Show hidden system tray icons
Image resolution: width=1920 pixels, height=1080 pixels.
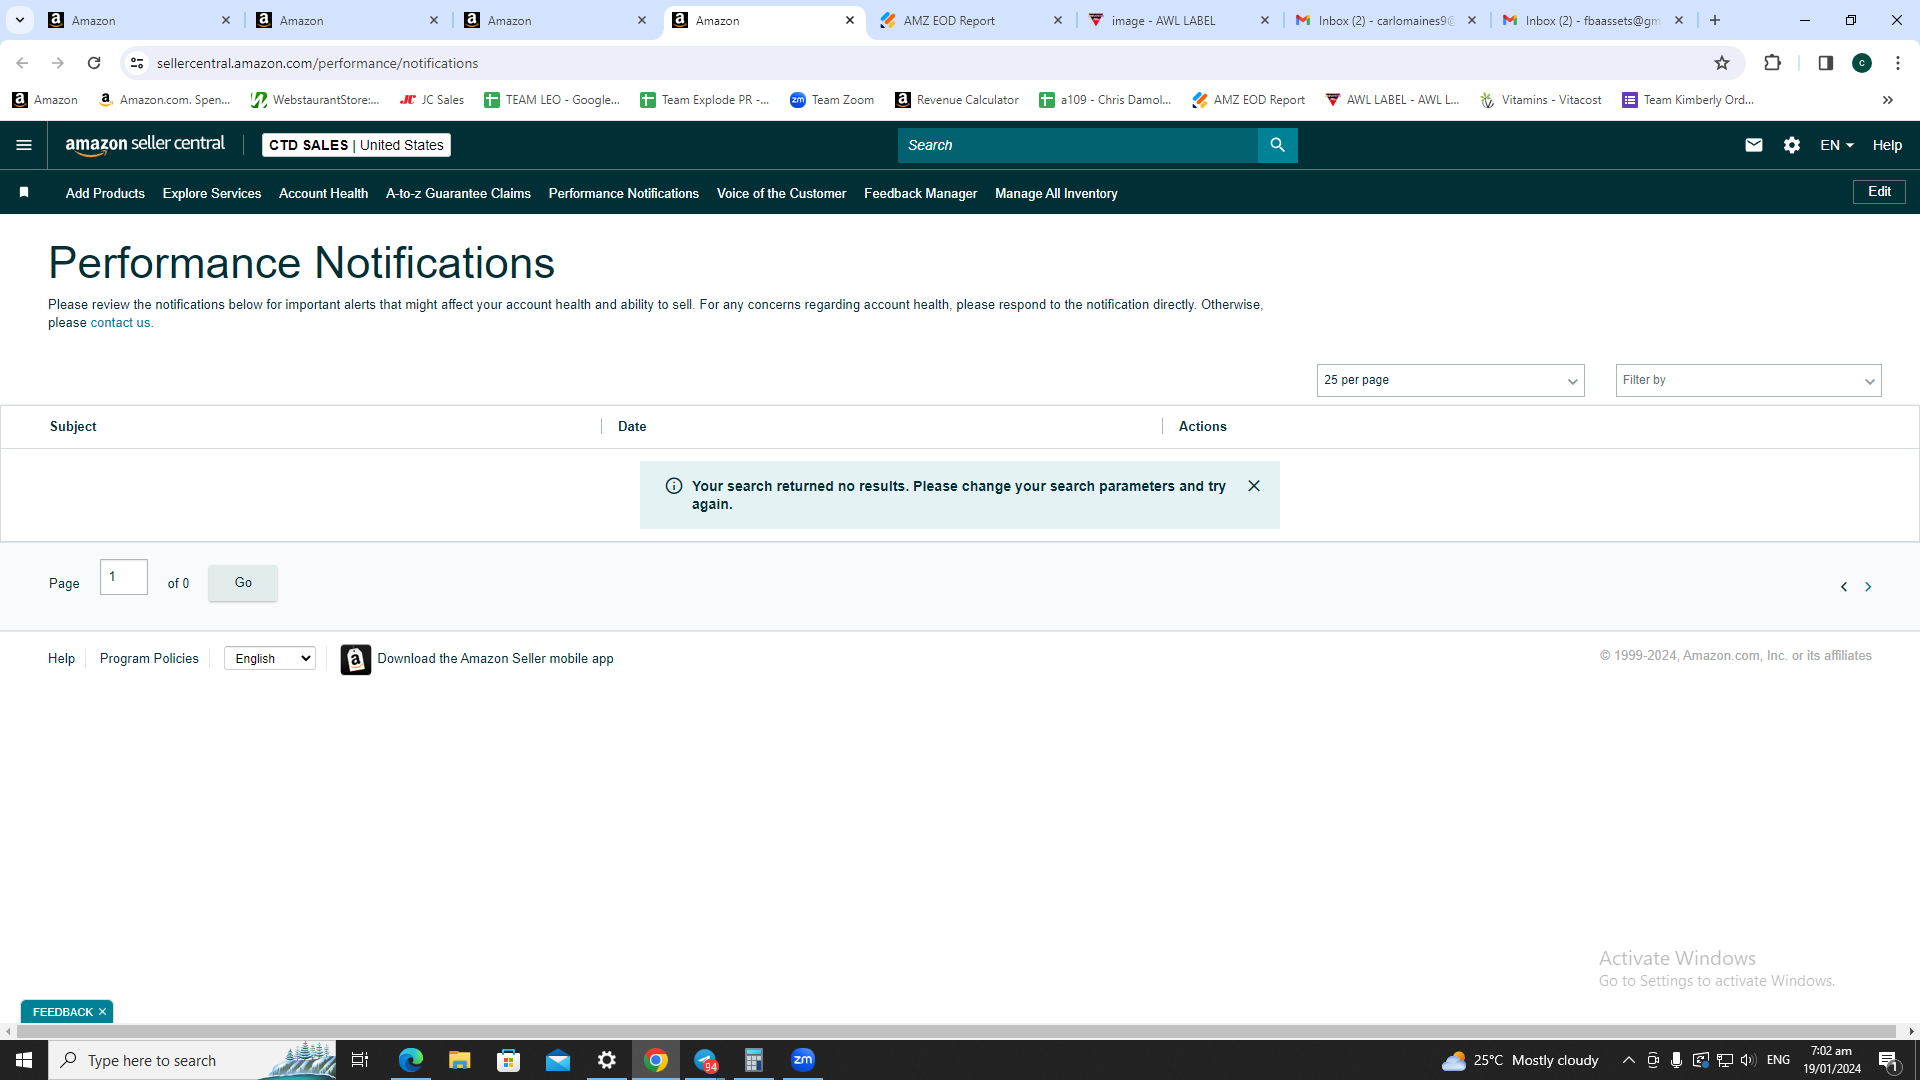[1628, 1060]
